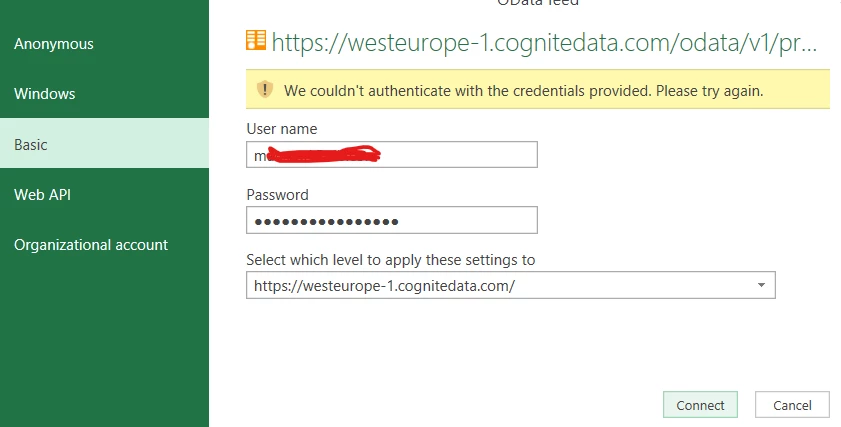The width and height of the screenshot is (841, 427).
Task: Click the authentication error message text
Action: (x=523, y=90)
